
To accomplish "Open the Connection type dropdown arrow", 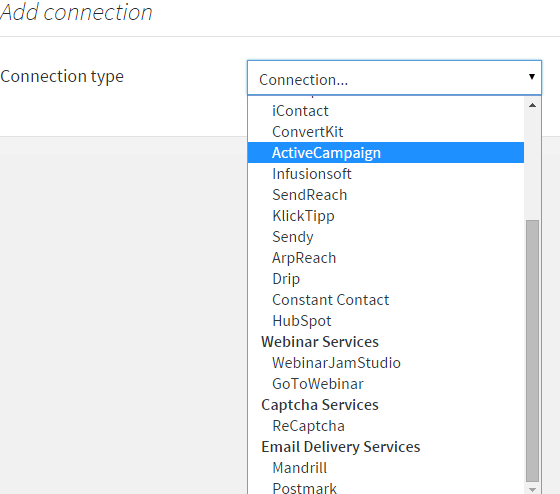I will (531, 76).
